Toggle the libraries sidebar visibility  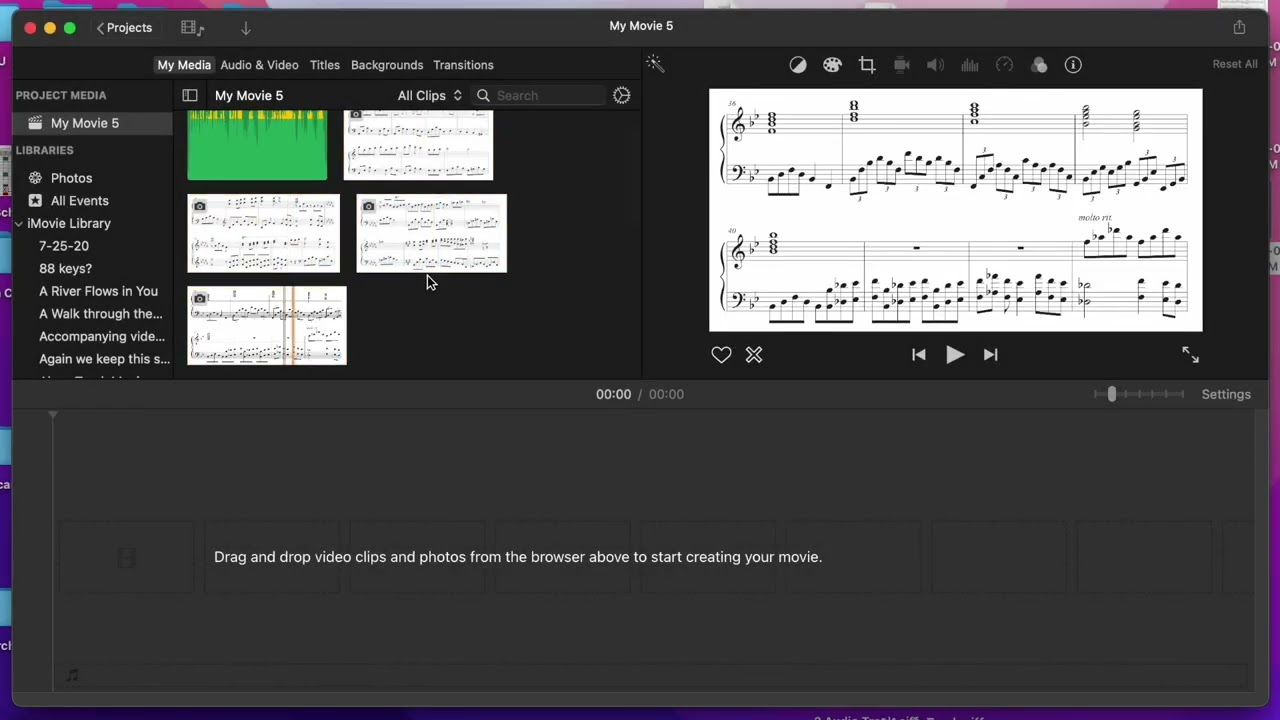tap(190, 95)
